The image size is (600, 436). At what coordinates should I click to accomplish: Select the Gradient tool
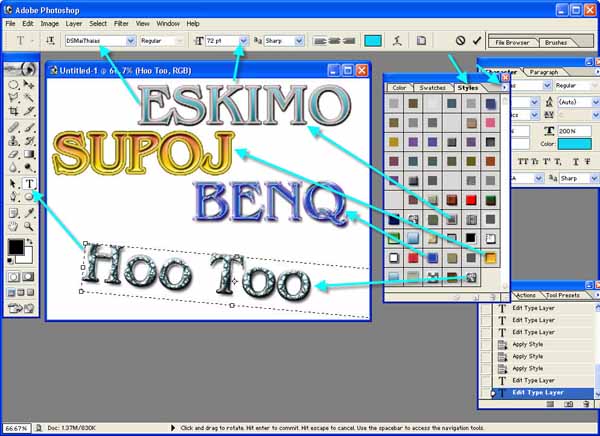pos(29,154)
